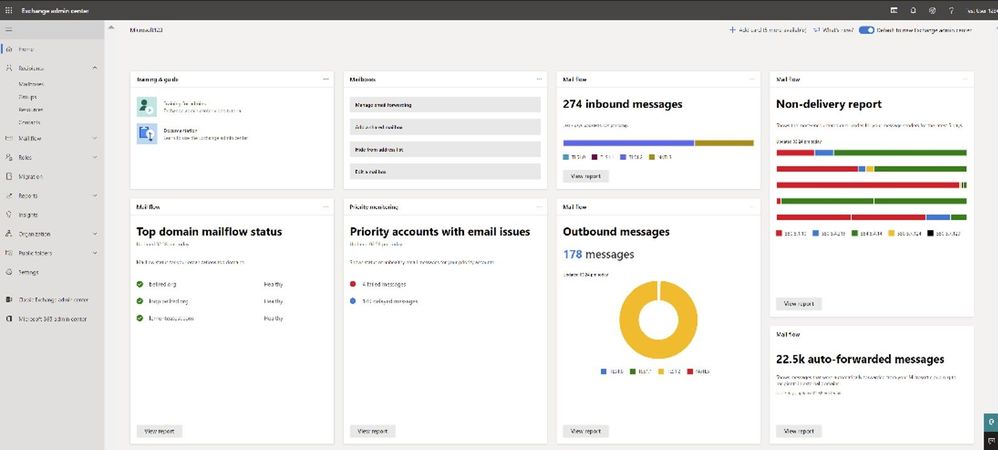Open the help question mark icon
Screen dimensions: 998x450
[952, 11]
